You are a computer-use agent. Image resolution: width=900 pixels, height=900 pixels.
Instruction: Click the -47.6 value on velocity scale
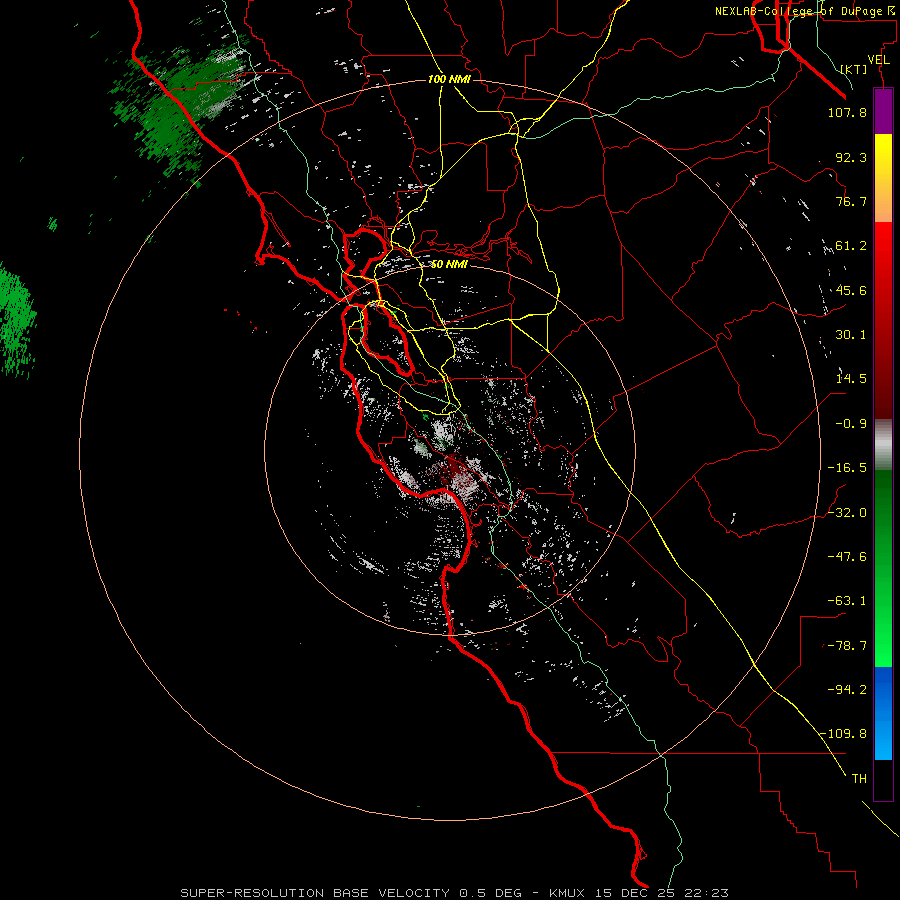847,557
